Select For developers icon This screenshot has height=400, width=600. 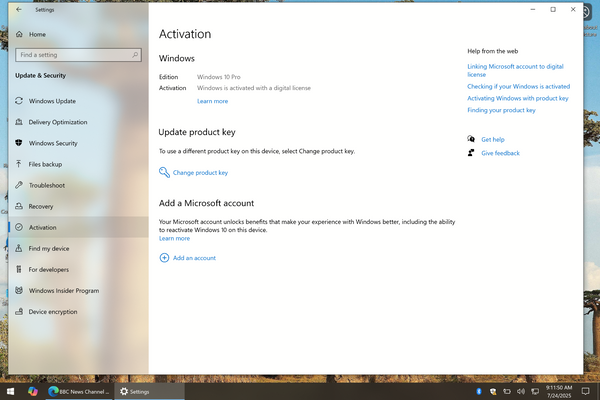[x=19, y=269]
